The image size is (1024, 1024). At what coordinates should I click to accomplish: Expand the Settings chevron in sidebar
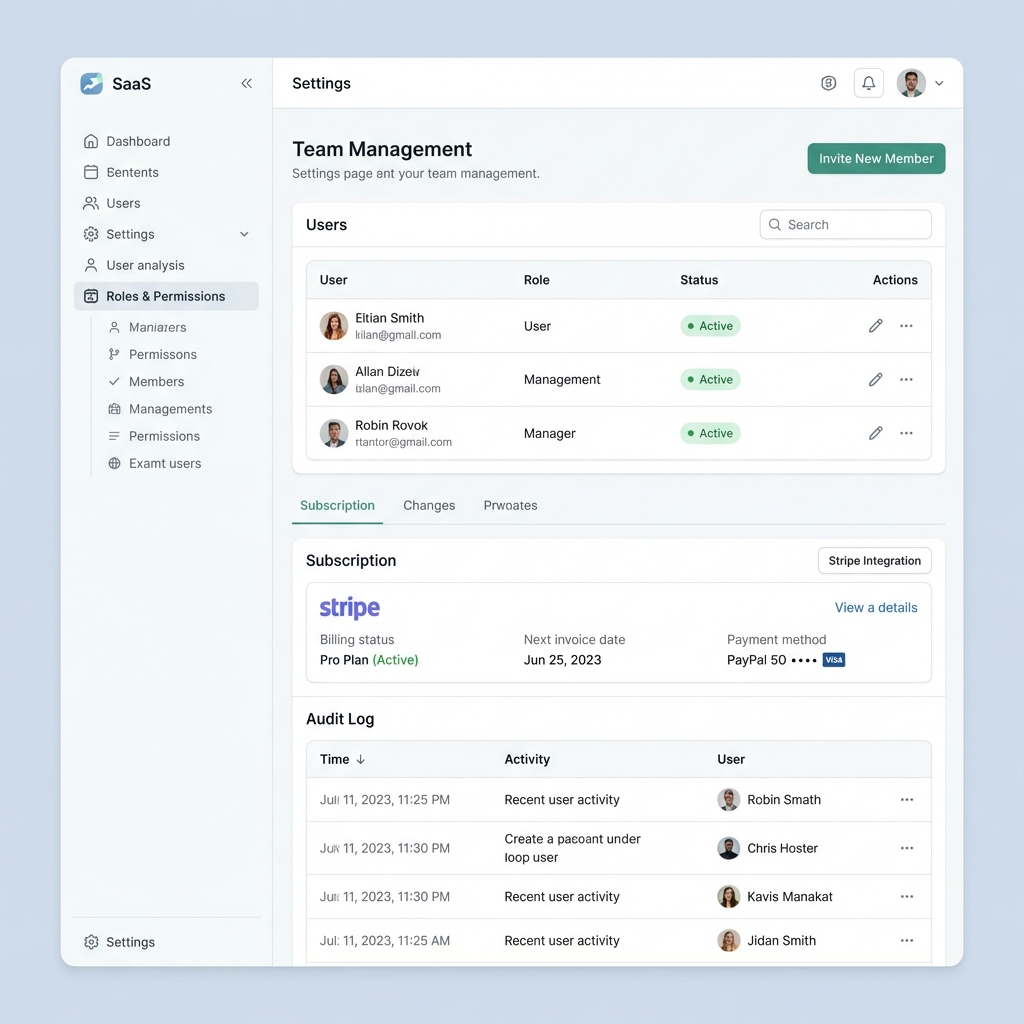pos(244,234)
